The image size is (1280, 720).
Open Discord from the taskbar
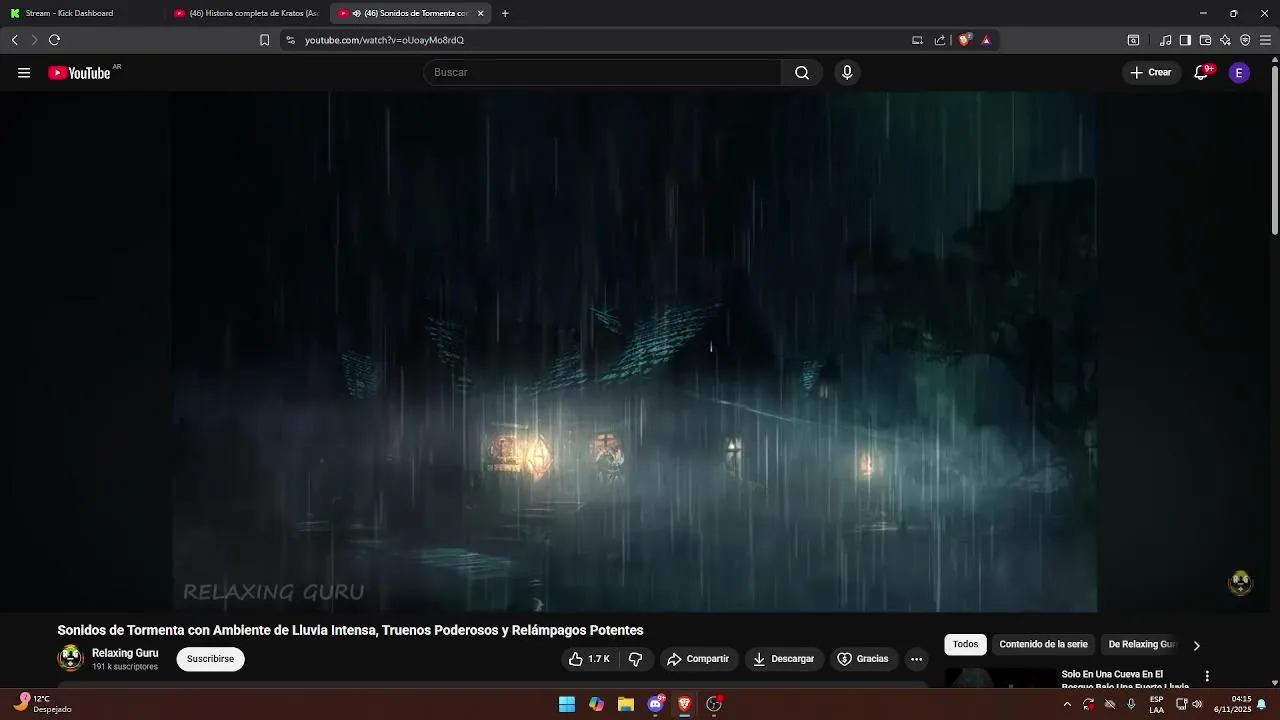pyautogui.click(x=656, y=704)
